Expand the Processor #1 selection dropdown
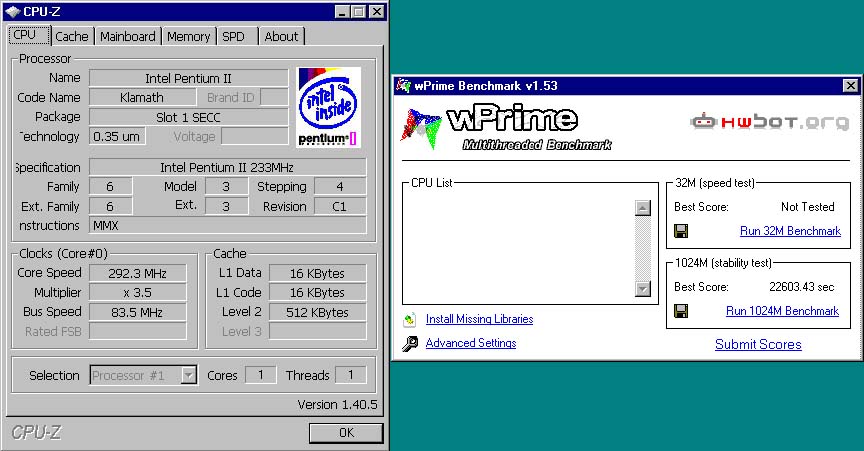864x451 pixels. pyautogui.click(x=188, y=375)
